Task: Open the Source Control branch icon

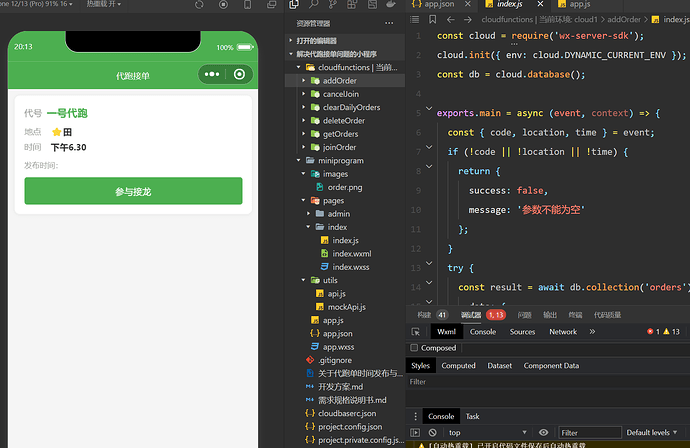Action: point(333,4)
